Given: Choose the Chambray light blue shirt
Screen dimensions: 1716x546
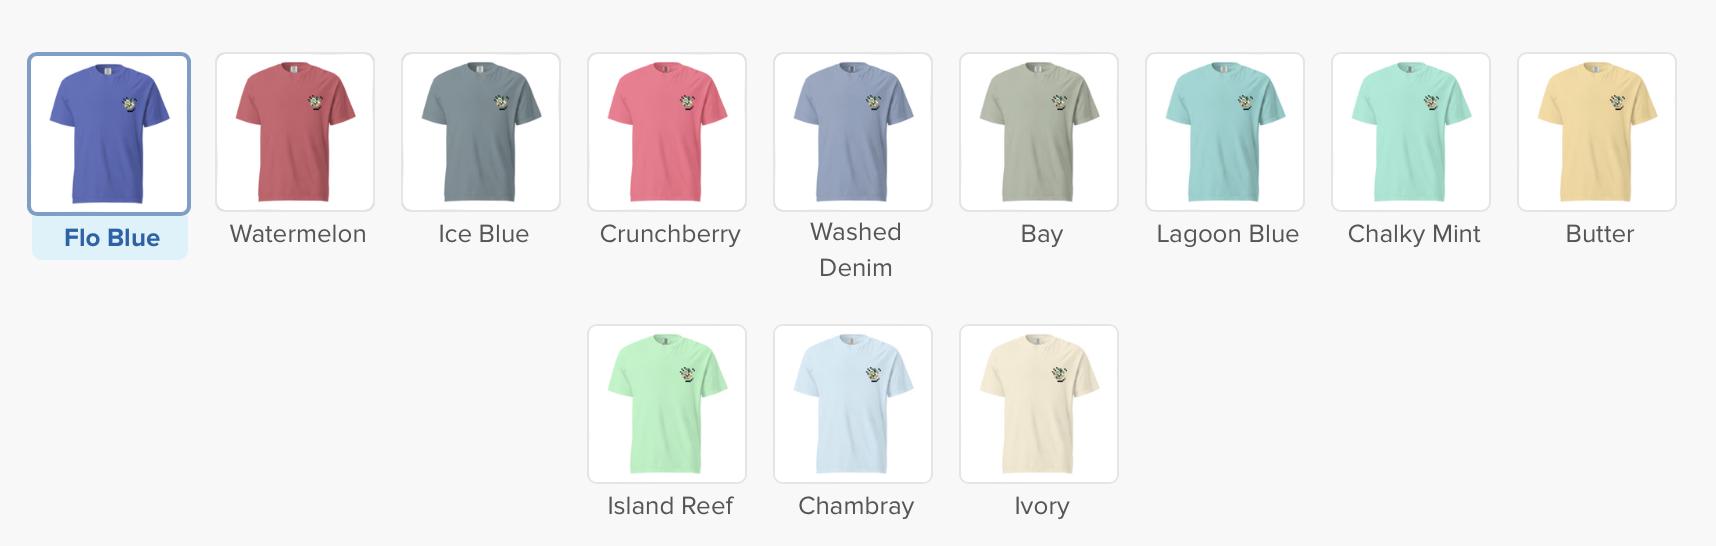Looking at the screenshot, I should [x=853, y=404].
